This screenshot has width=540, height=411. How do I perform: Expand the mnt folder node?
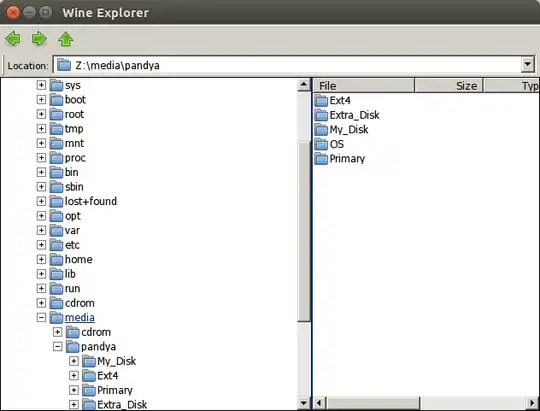point(41,143)
